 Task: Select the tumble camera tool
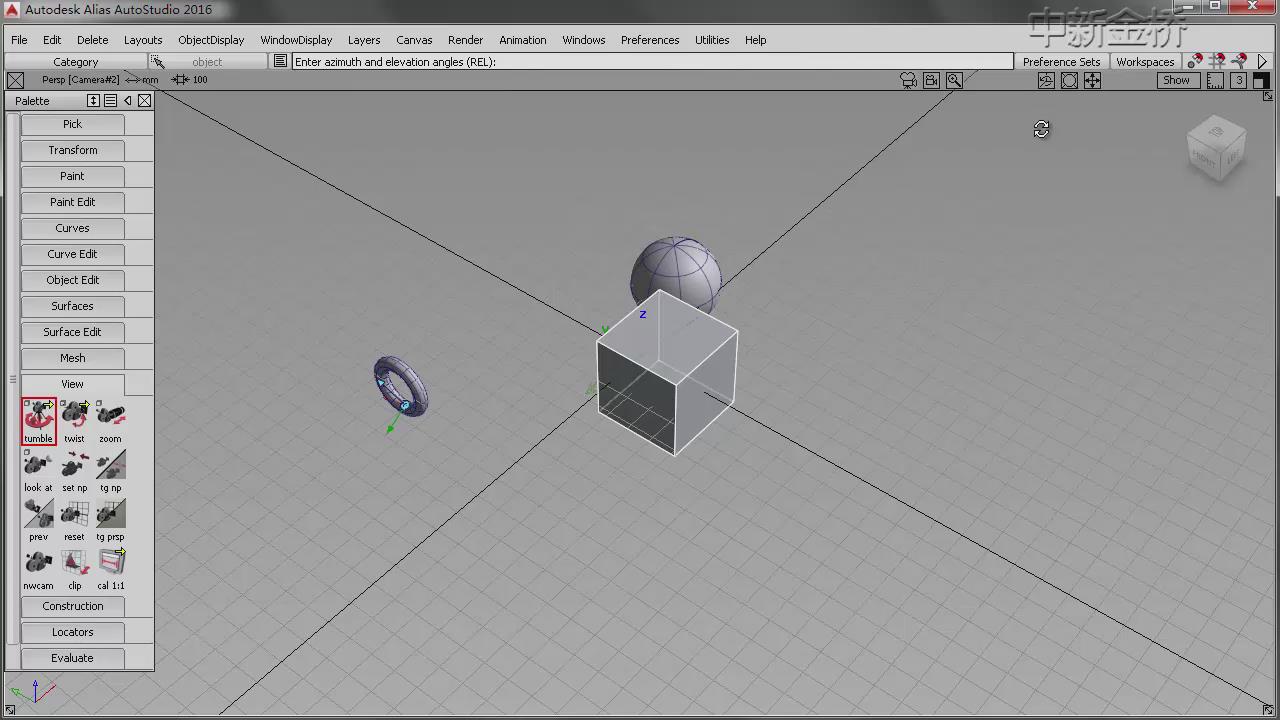39,421
